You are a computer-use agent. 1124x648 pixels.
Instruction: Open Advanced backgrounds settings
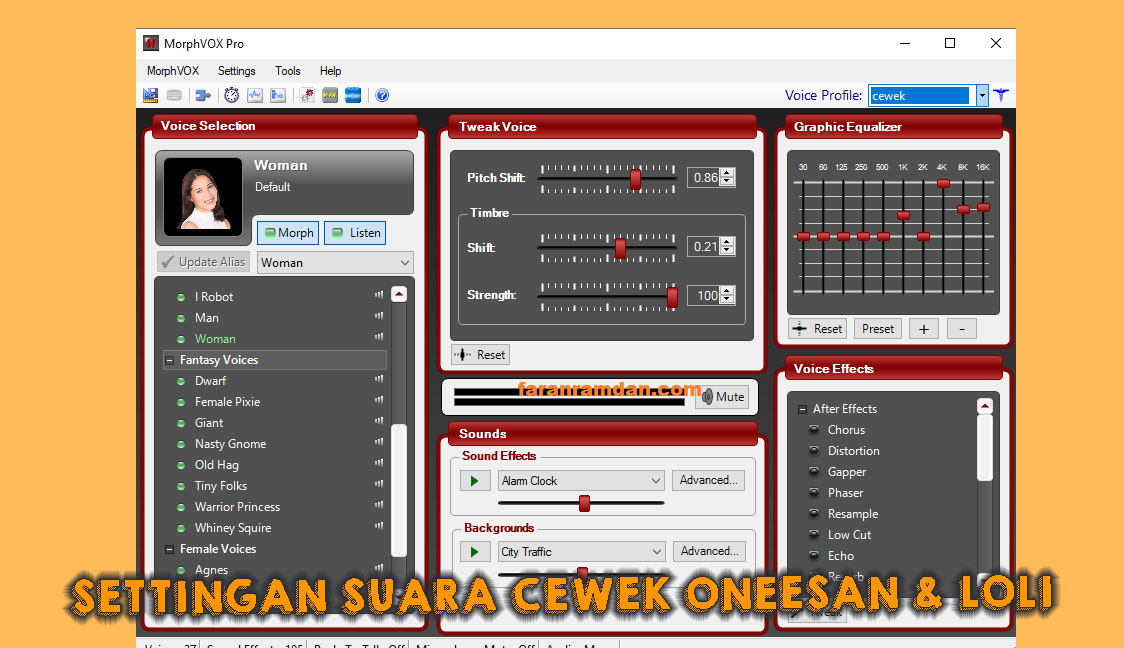coord(710,551)
